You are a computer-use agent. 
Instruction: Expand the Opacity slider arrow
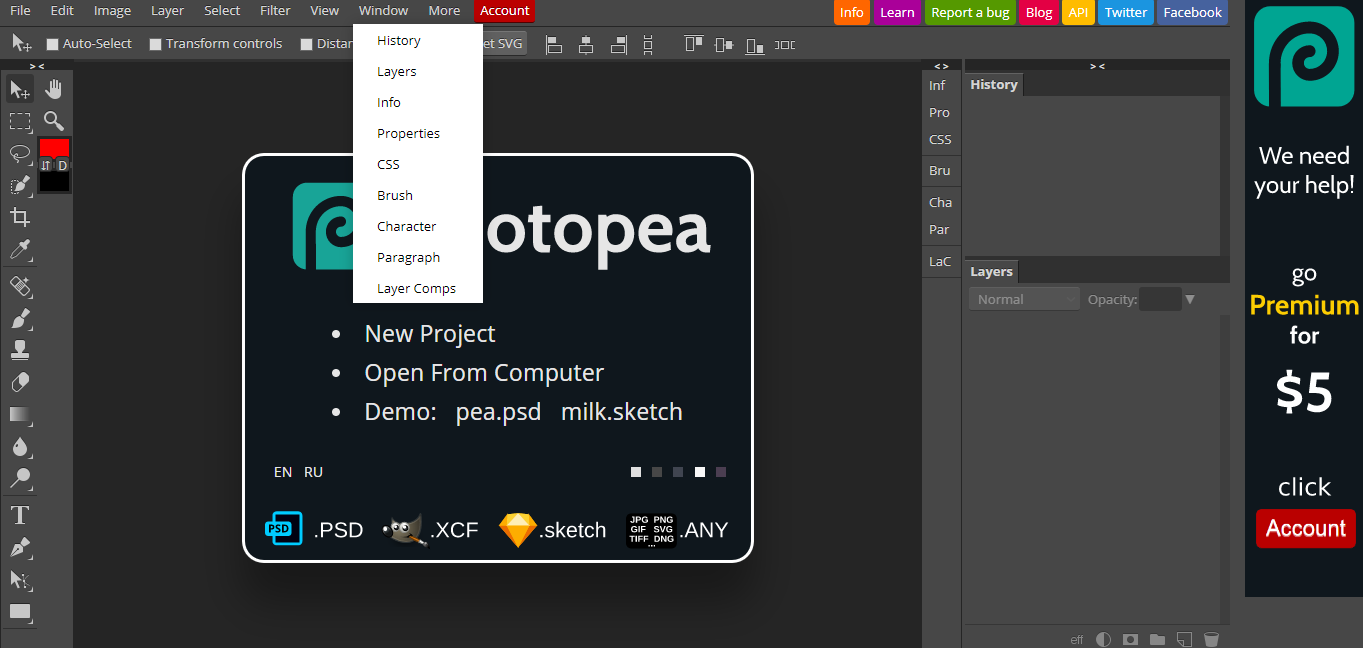pos(1190,299)
